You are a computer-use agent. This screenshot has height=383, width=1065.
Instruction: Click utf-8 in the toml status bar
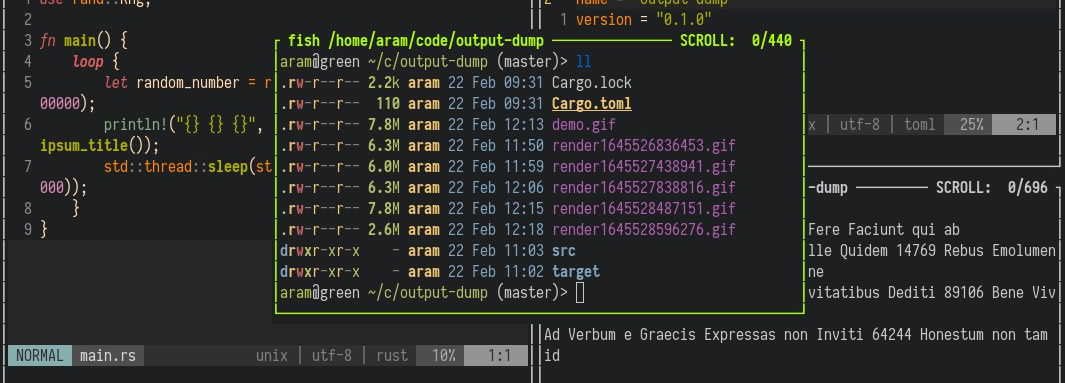859,125
